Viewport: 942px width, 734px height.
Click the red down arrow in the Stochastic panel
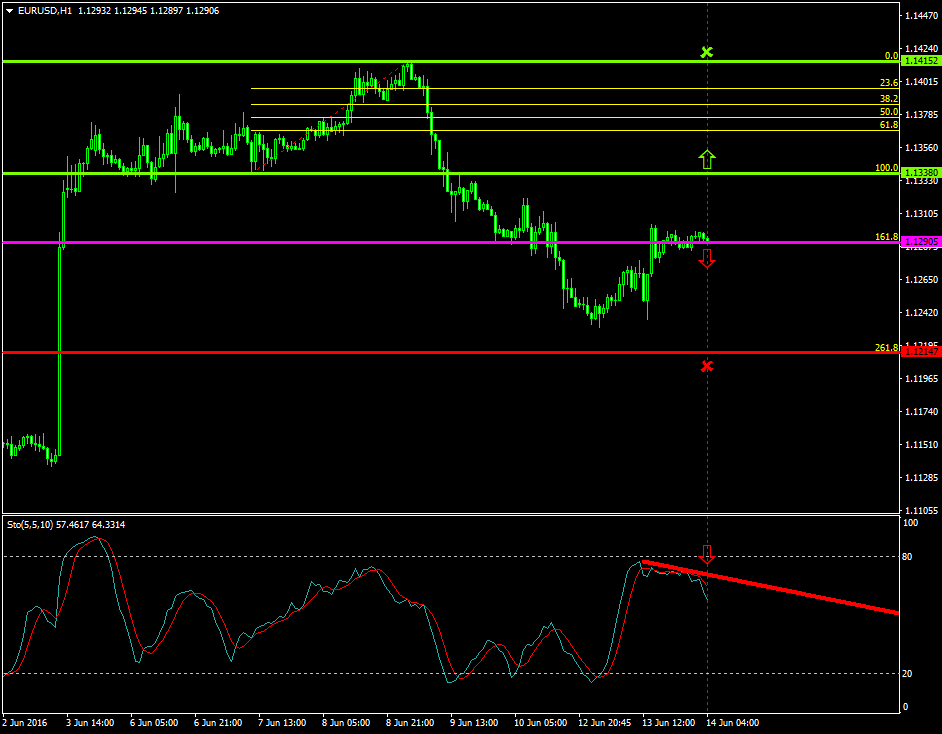(x=707, y=554)
